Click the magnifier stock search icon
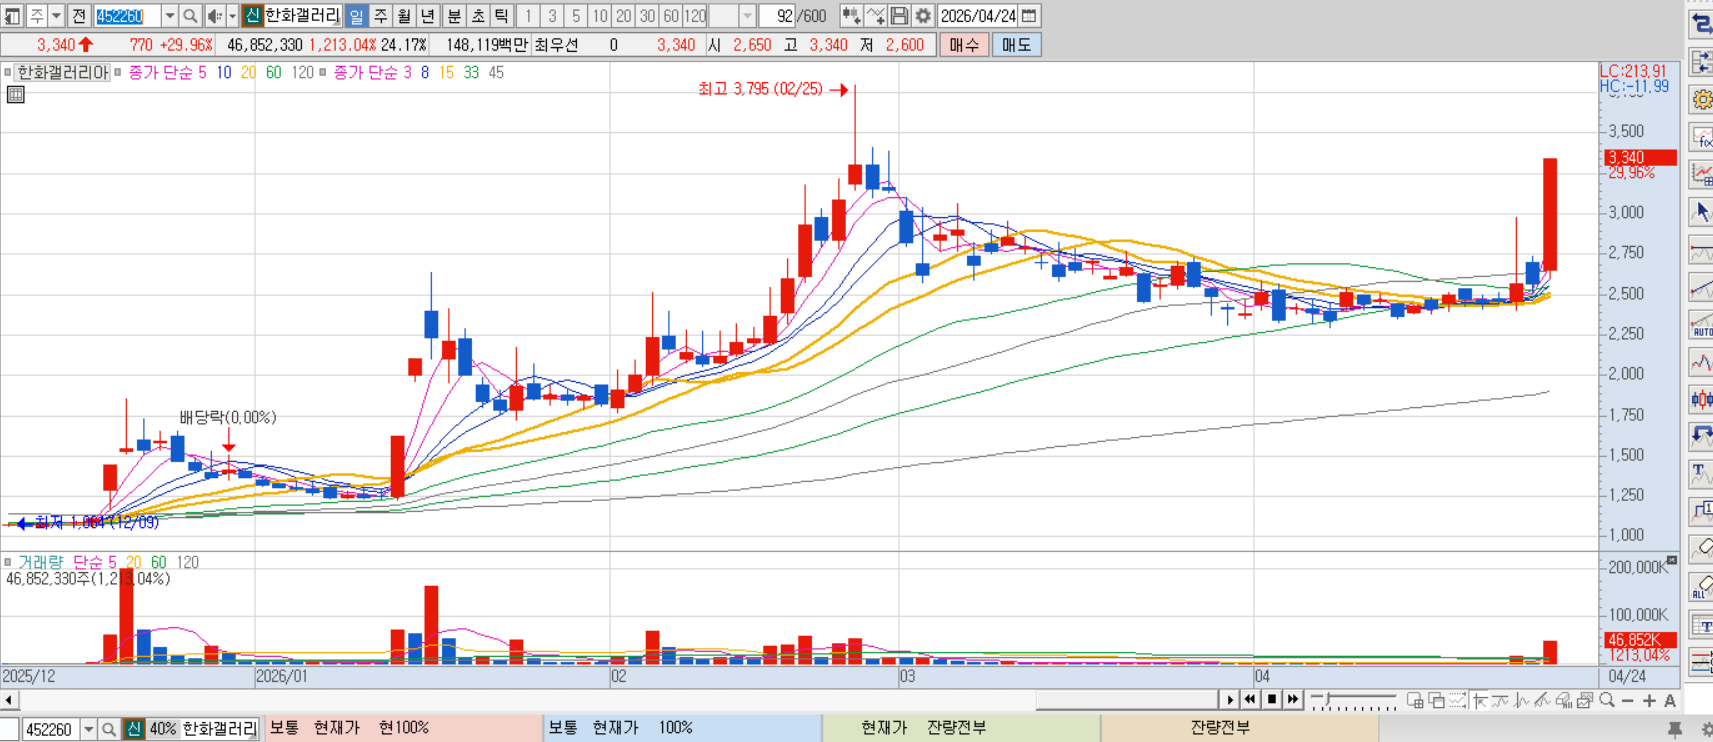 pyautogui.click(x=190, y=16)
